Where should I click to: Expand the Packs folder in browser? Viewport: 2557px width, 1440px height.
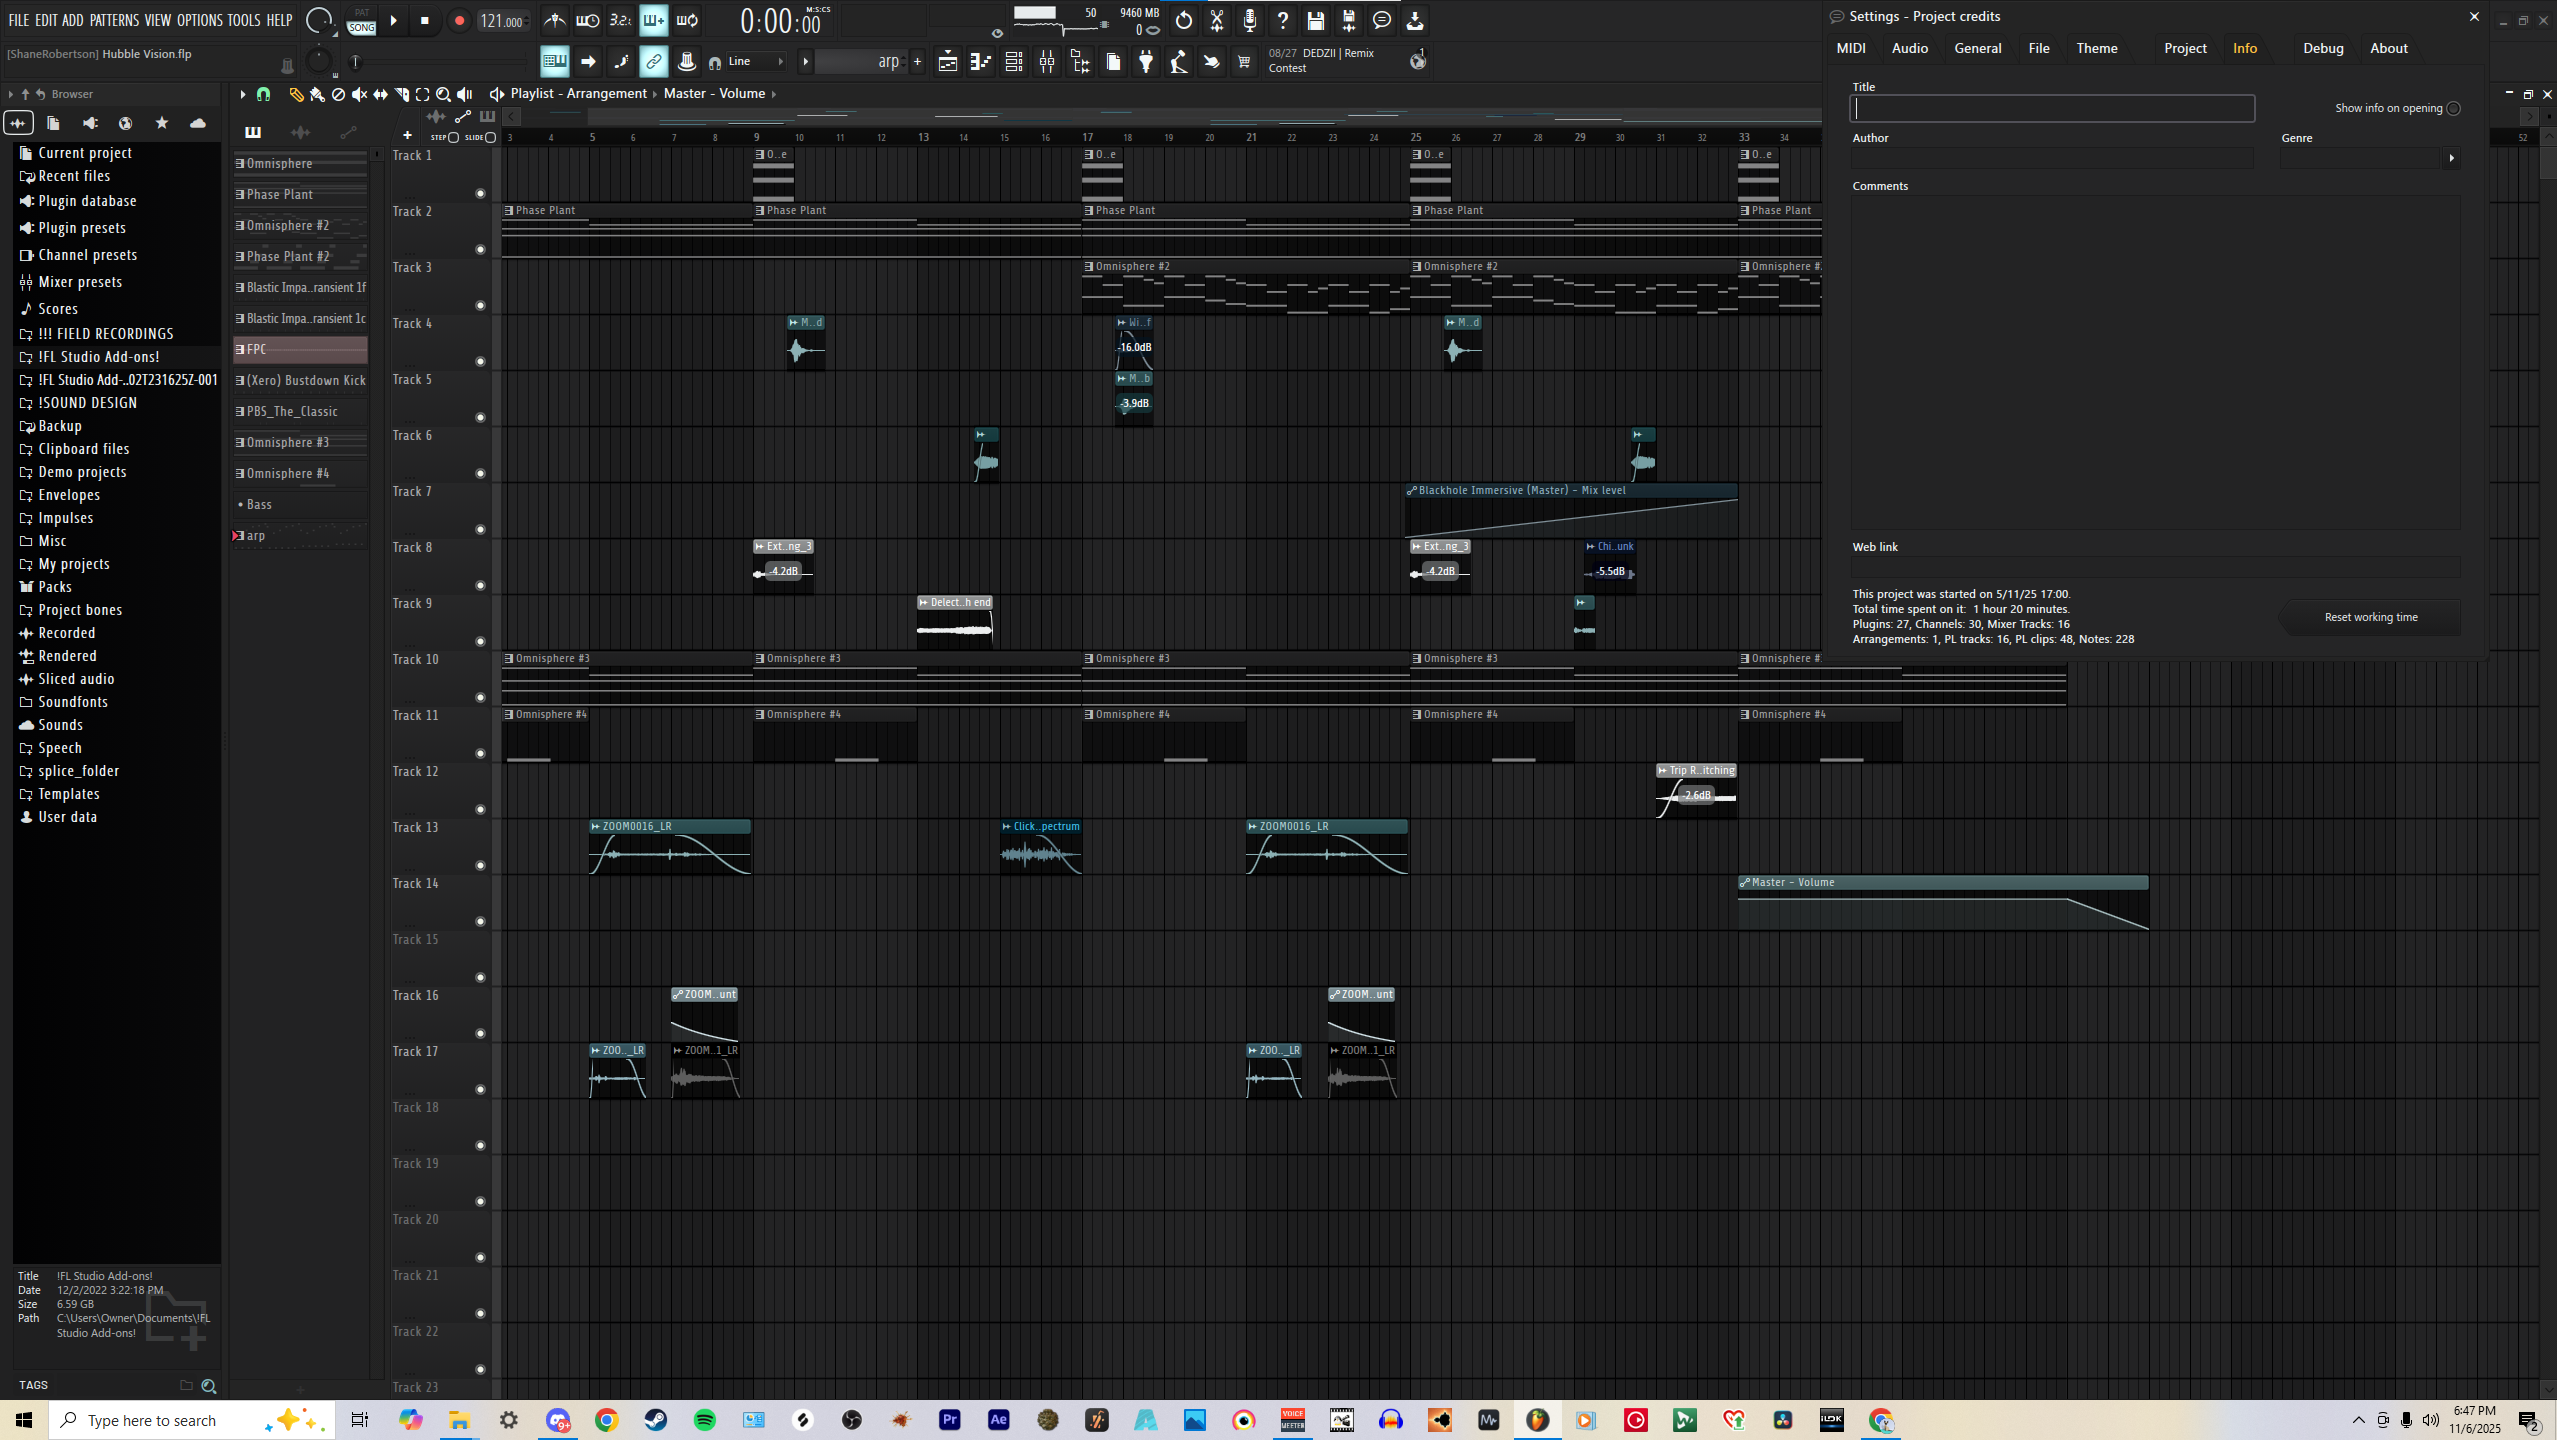[x=55, y=587]
